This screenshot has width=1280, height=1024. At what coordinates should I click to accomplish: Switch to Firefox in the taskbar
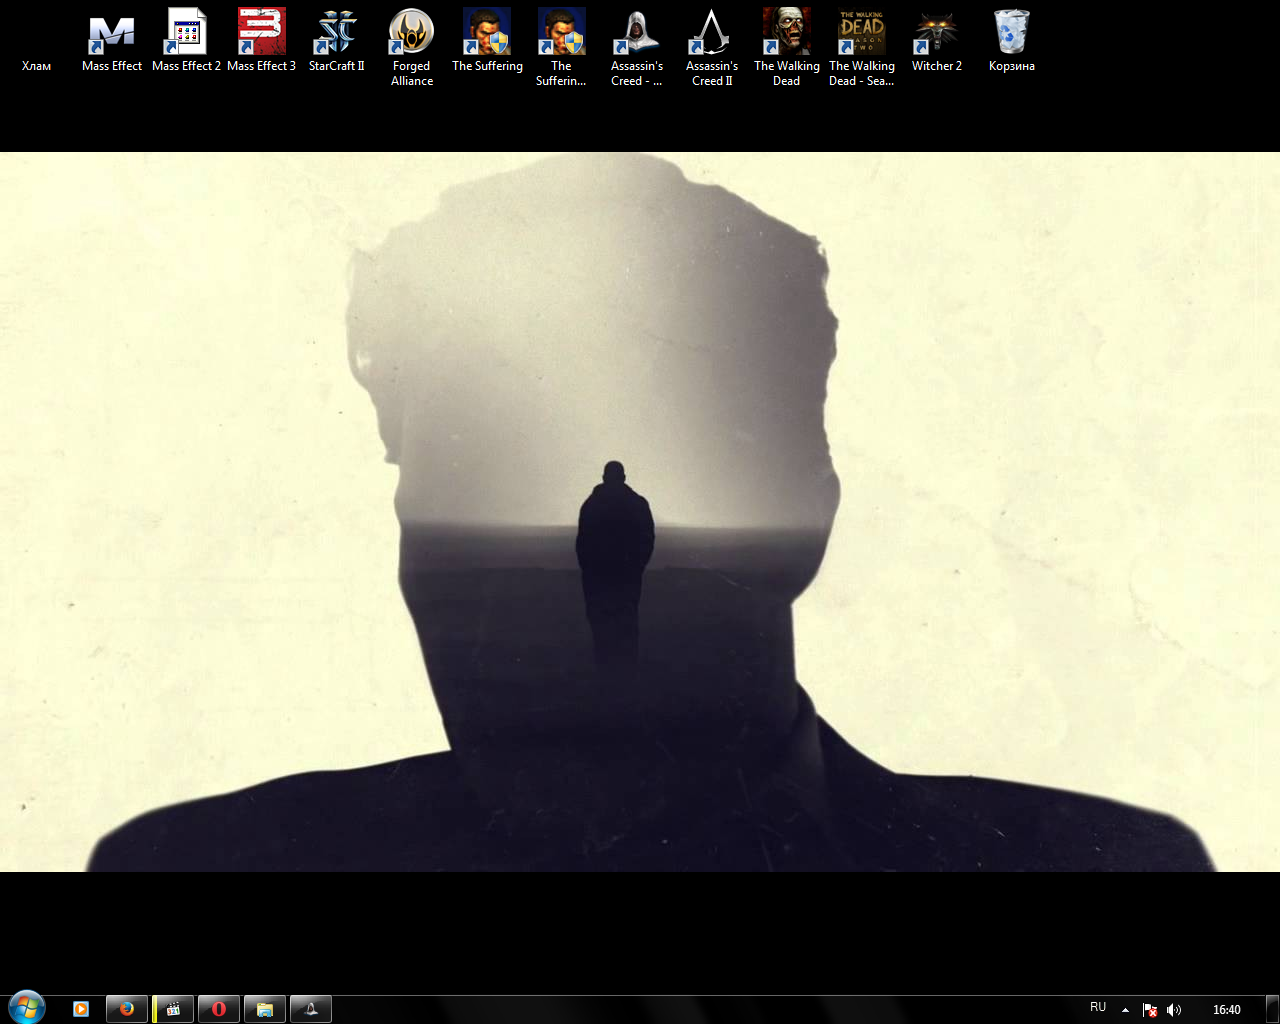click(x=127, y=1009)
